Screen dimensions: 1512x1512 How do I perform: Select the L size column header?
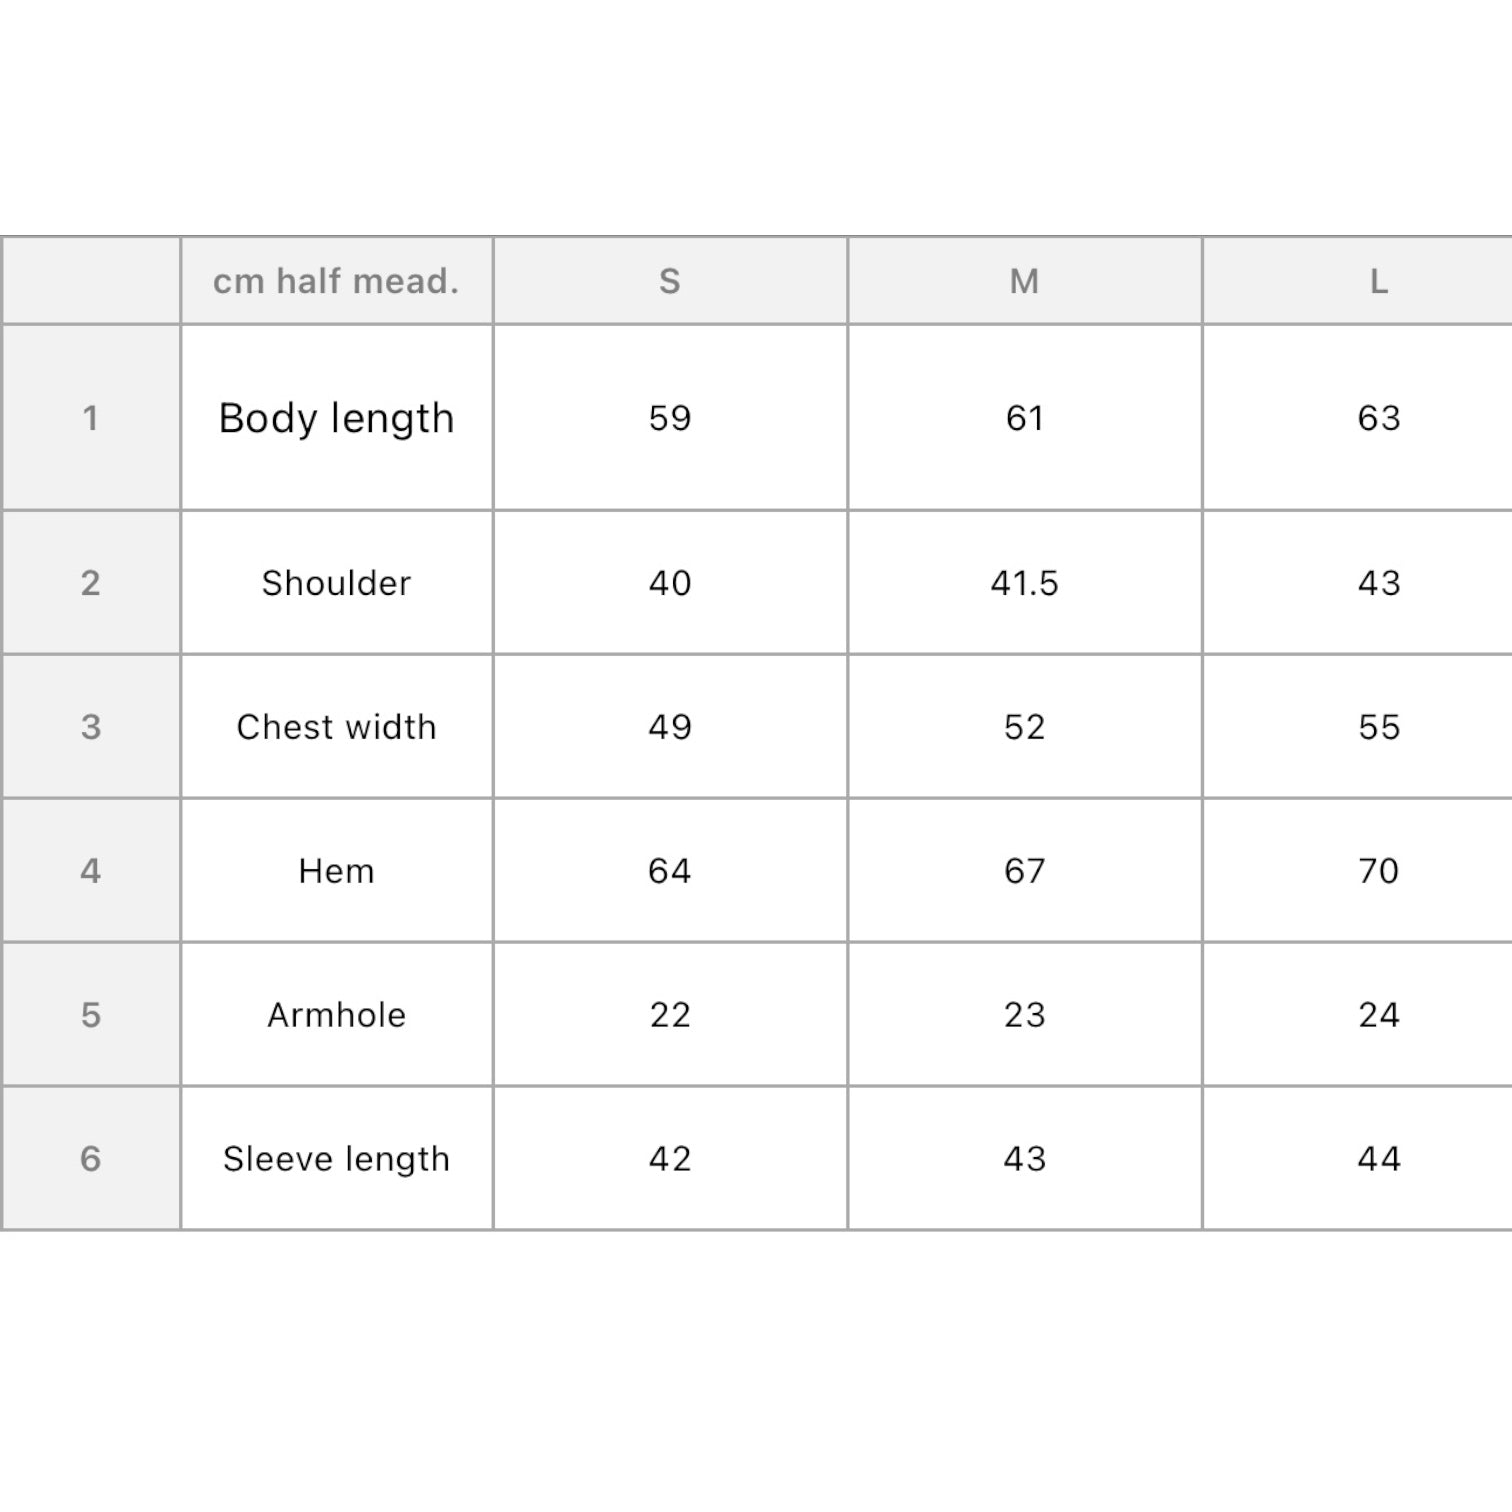pyautogui.click(x=1378, y=281)
